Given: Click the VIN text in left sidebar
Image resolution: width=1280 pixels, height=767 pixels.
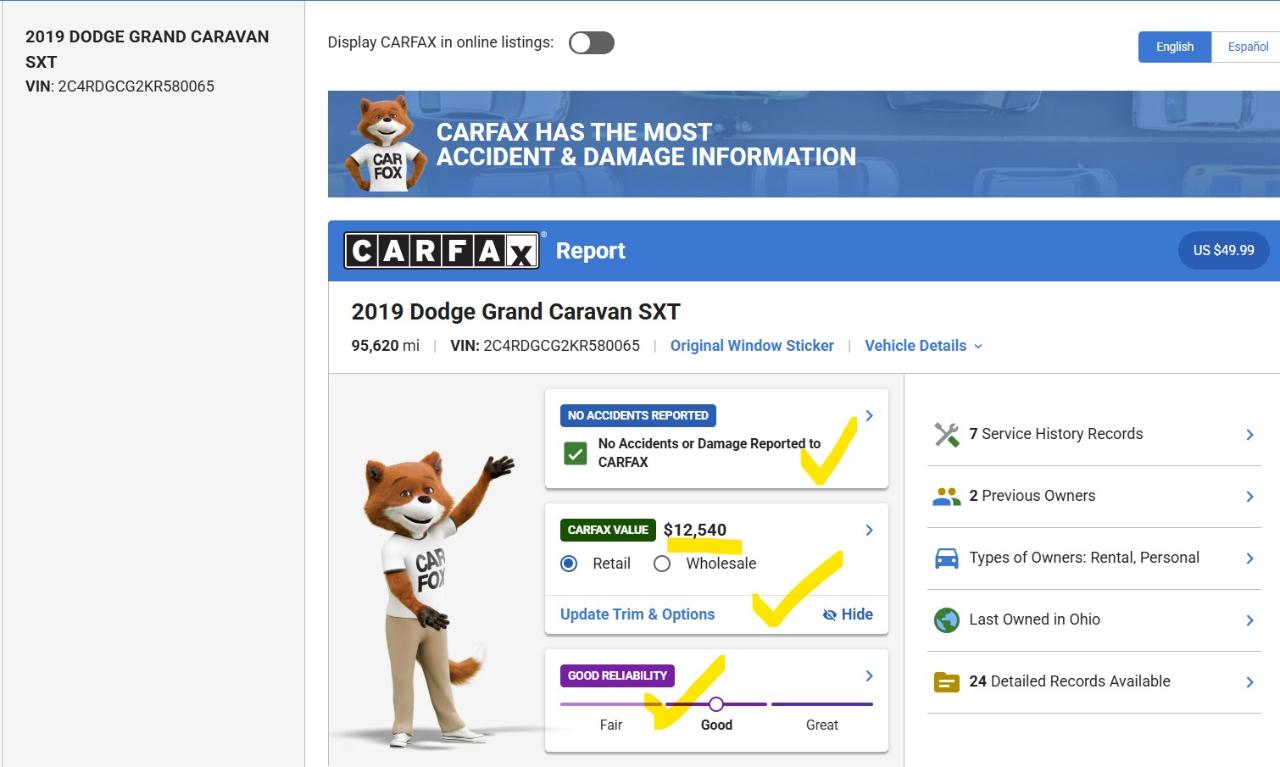Looking at the screenshot, I should tap(120, 86).
